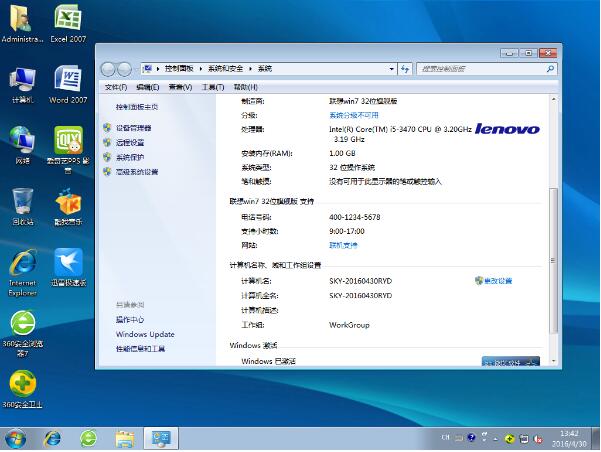Open 高级系统设置 link

(137, 172)
